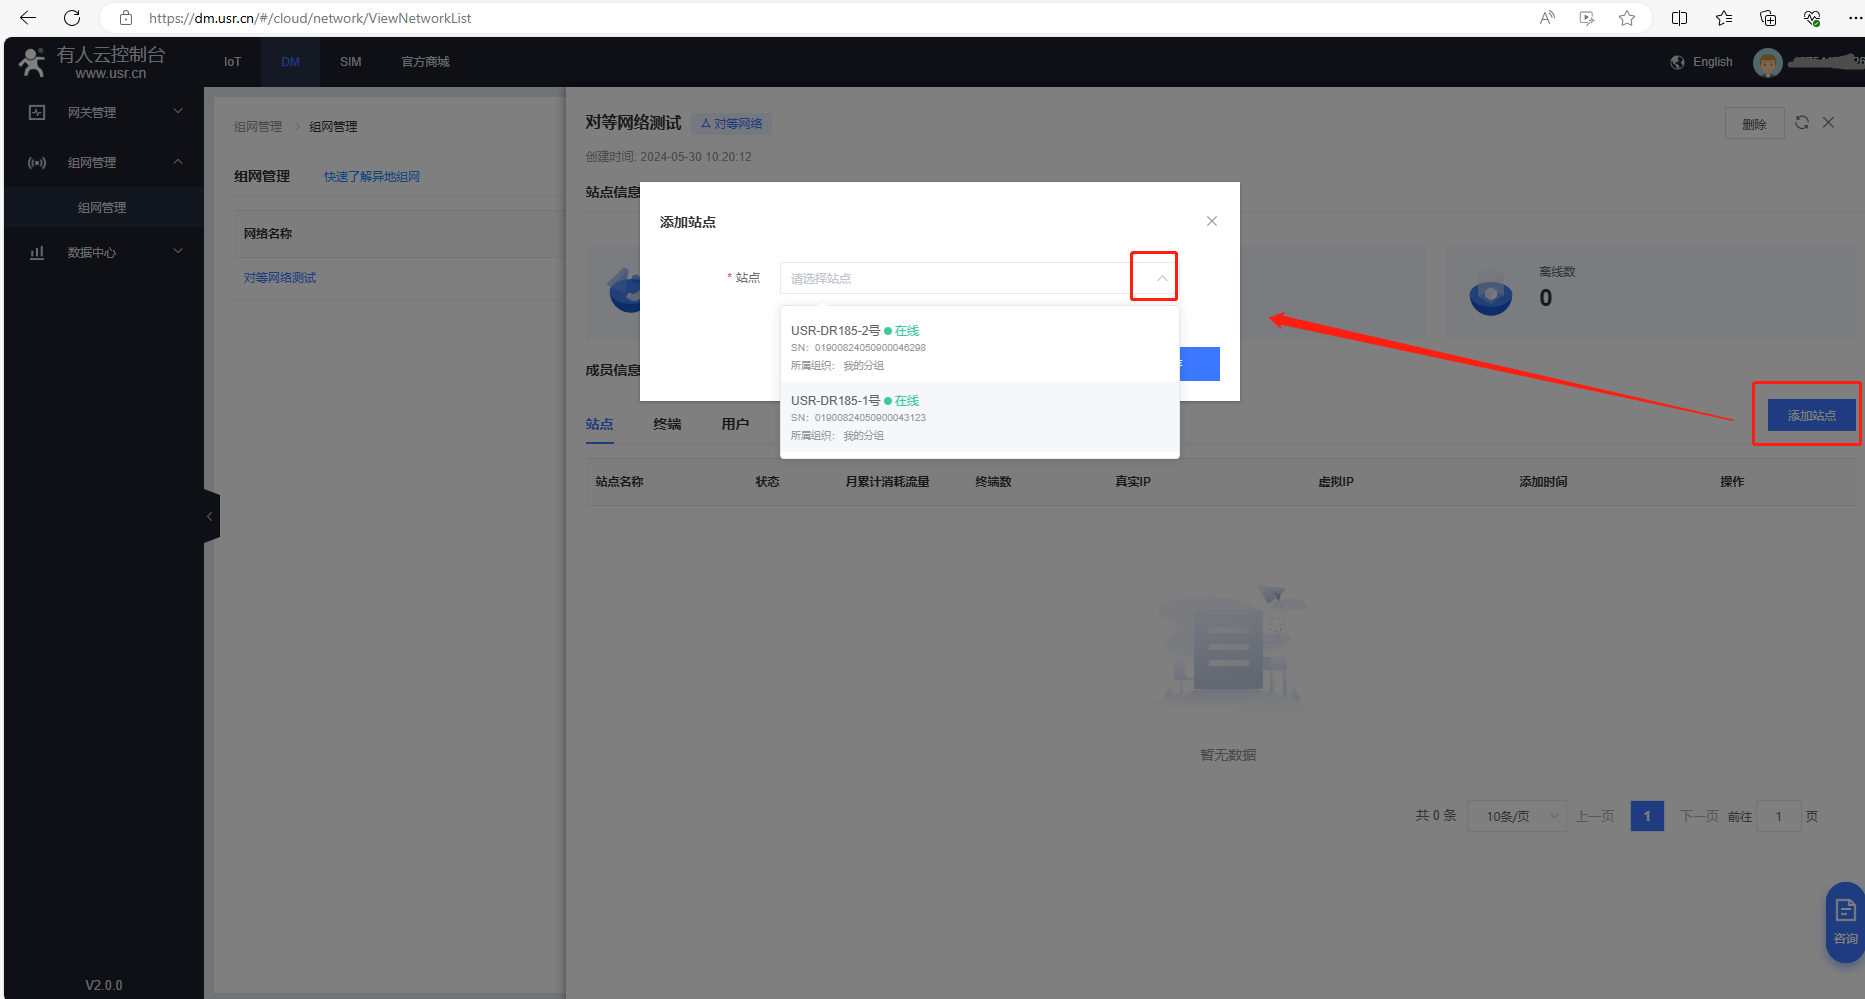The height and width of the screenshot is (999, 1865).
Task: Click the globe language icon
Action: 1677,62
